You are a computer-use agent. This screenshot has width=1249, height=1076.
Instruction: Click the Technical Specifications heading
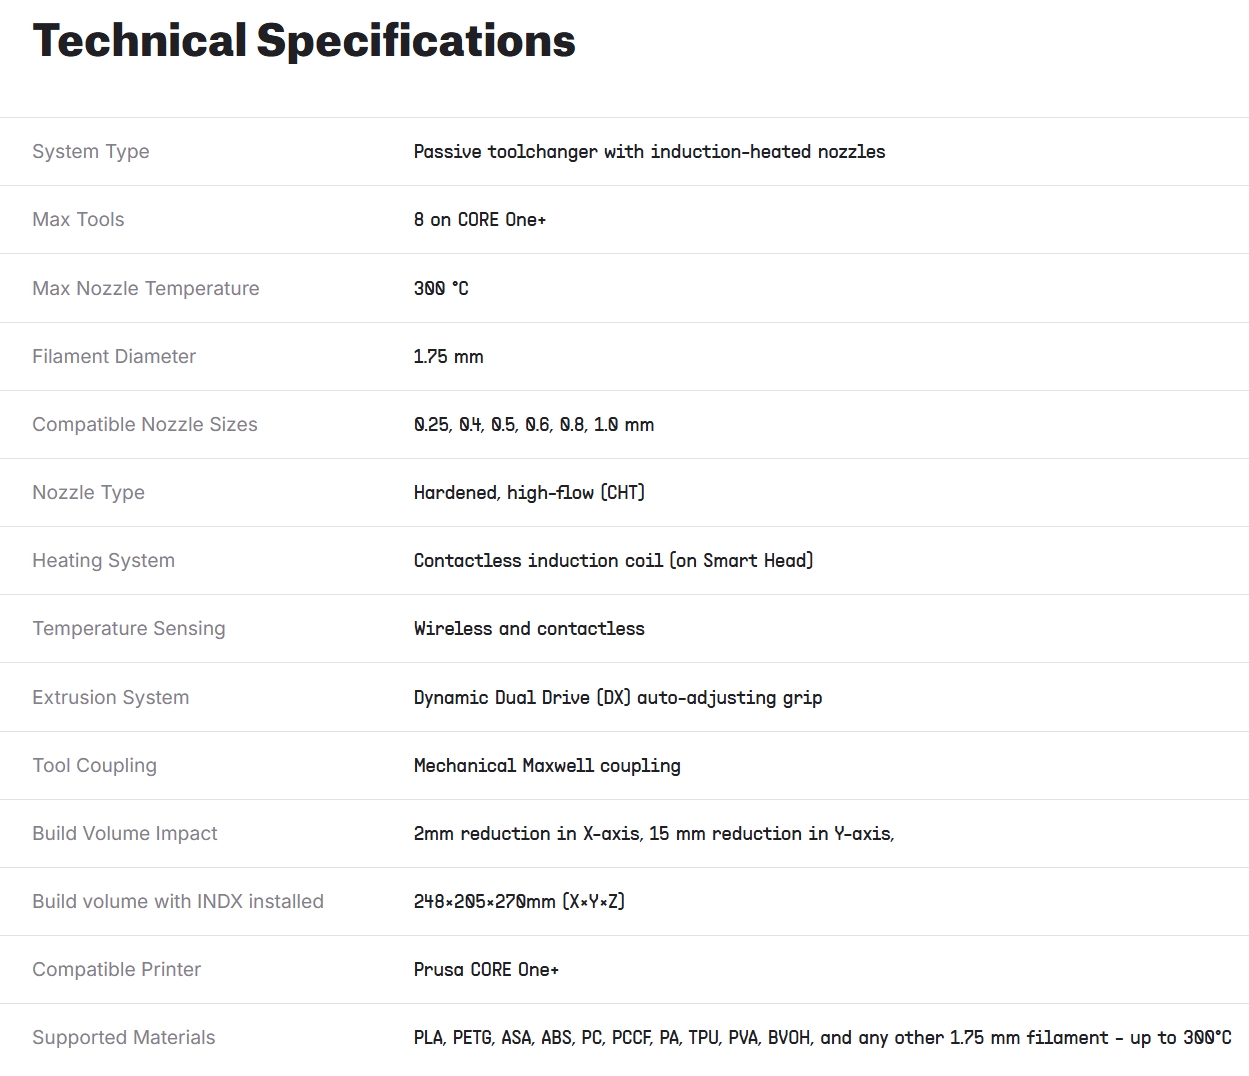[x=304, y=41]
